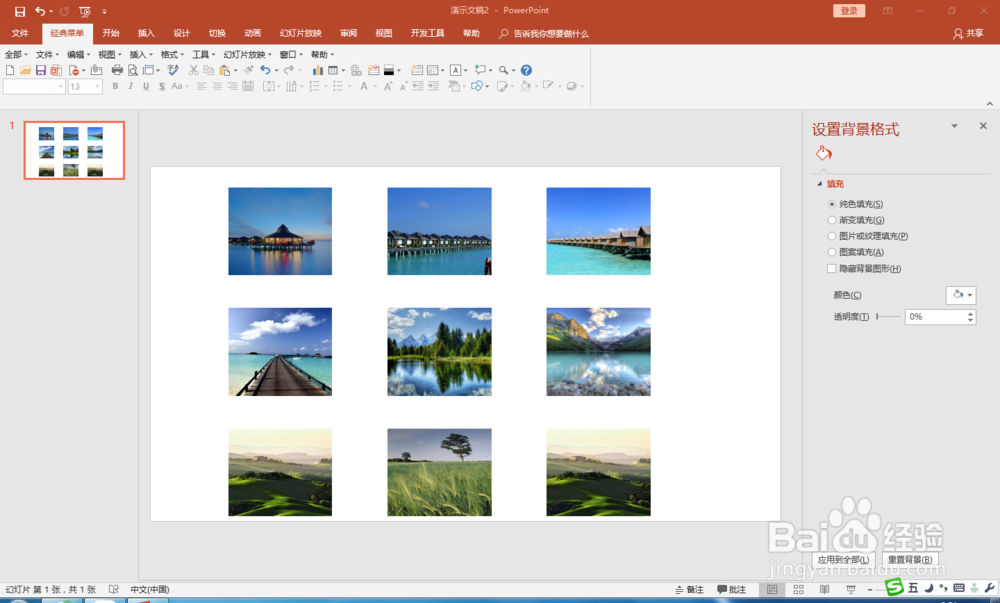Run the spelling check icon
The width and height of the screenshot is (1000, 603).
coord(173,70)
